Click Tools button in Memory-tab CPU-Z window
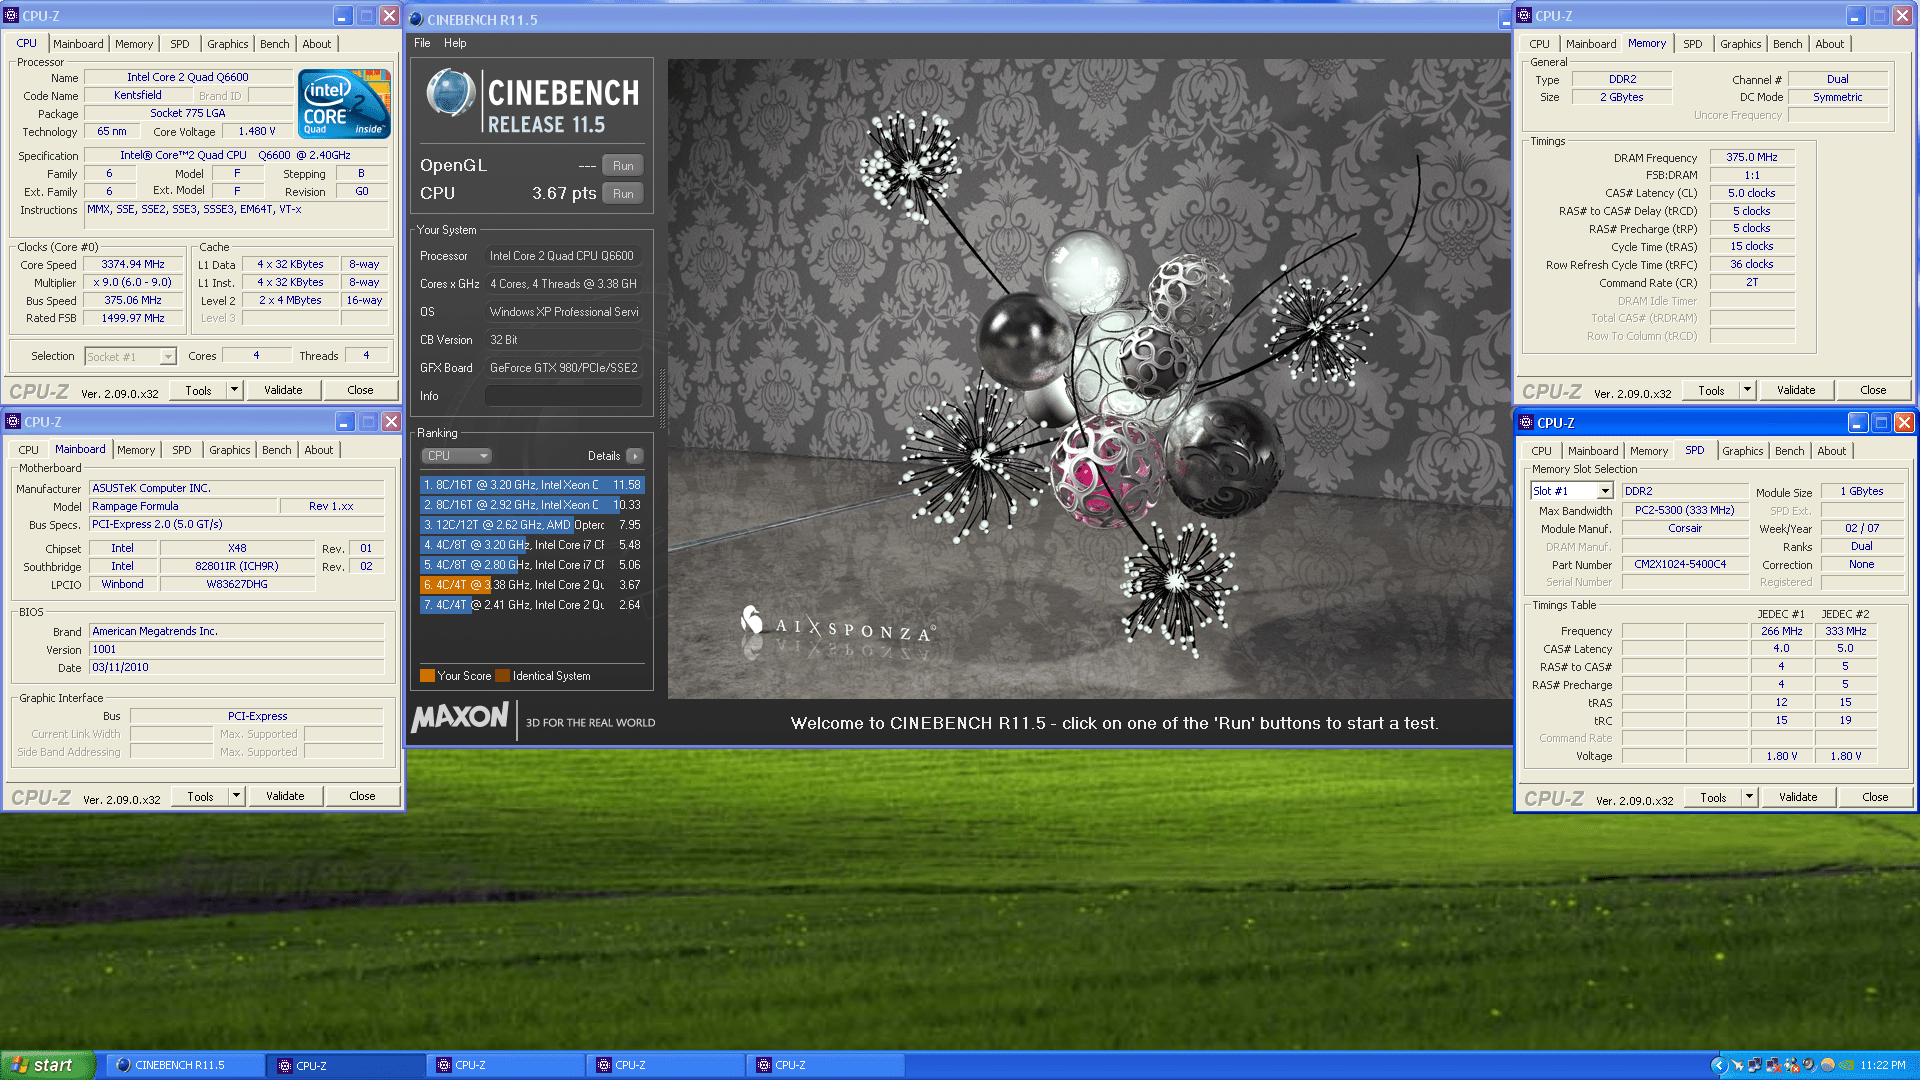This screenshot has width=1920, height=1080. pyautogui.click(x=1711, y=390)
